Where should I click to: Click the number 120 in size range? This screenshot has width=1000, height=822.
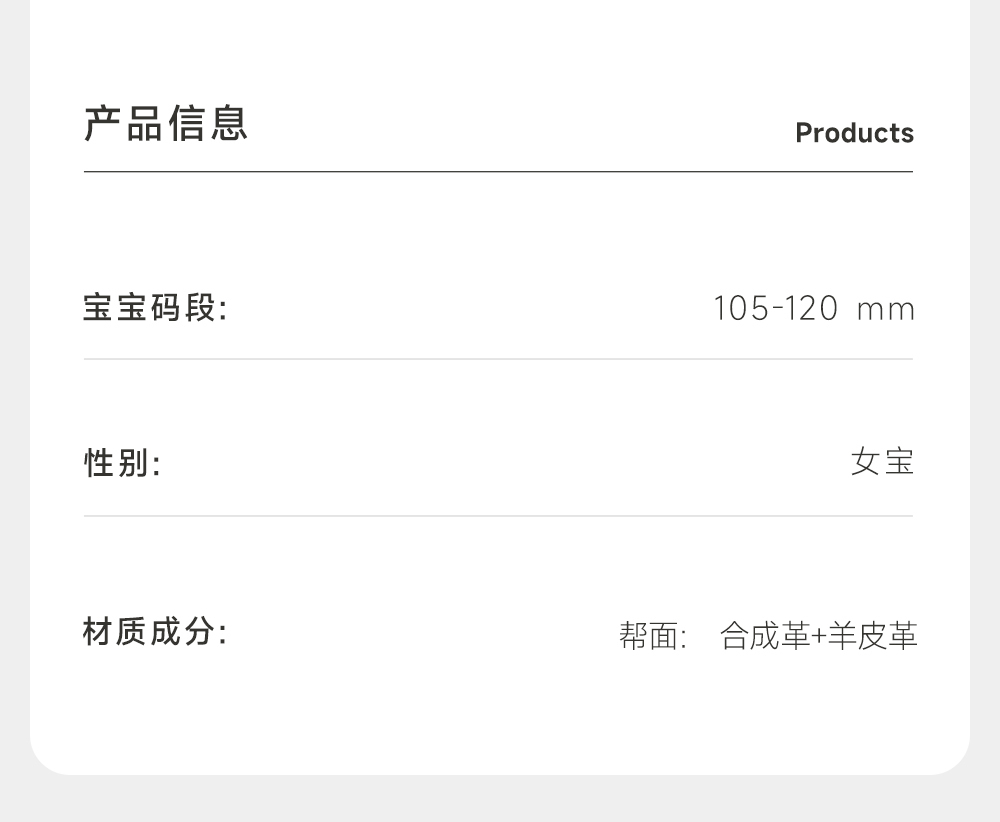tap(810, 308)
